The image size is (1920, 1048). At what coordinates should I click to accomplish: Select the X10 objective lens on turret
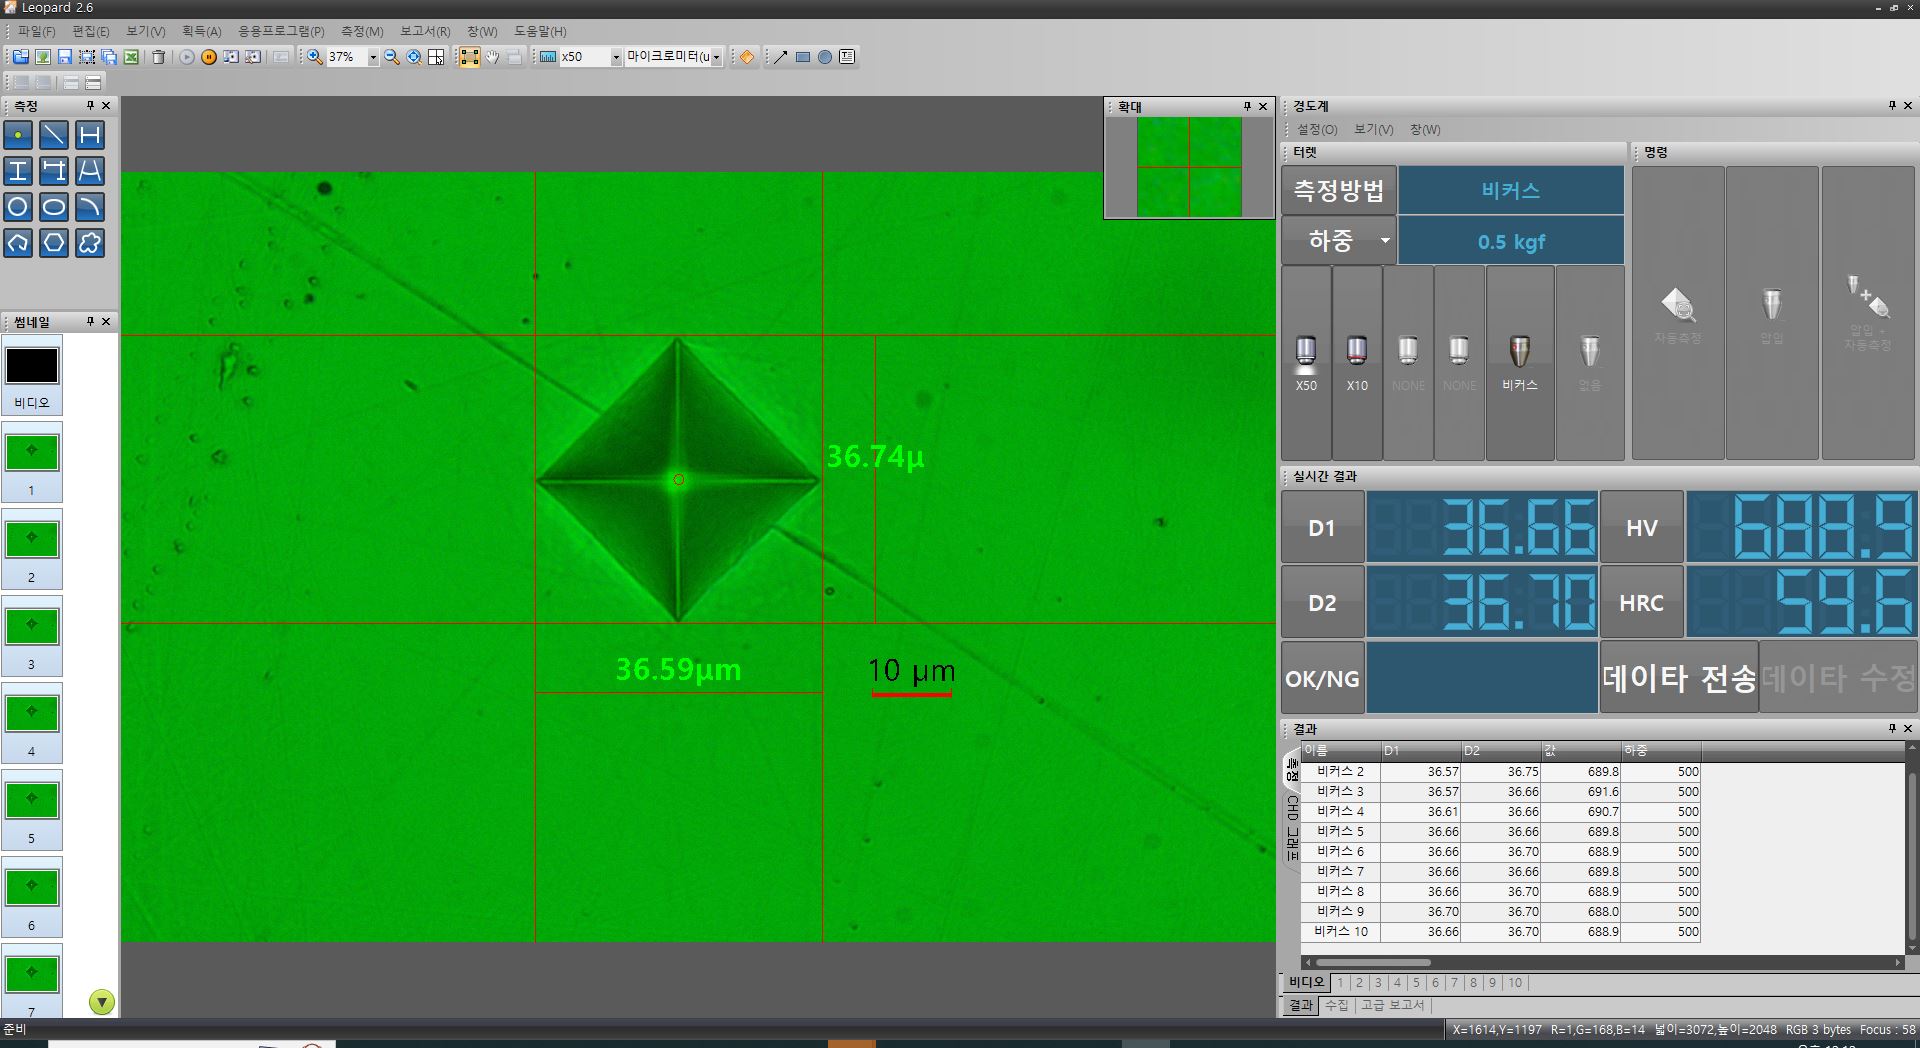[1357, 362]
